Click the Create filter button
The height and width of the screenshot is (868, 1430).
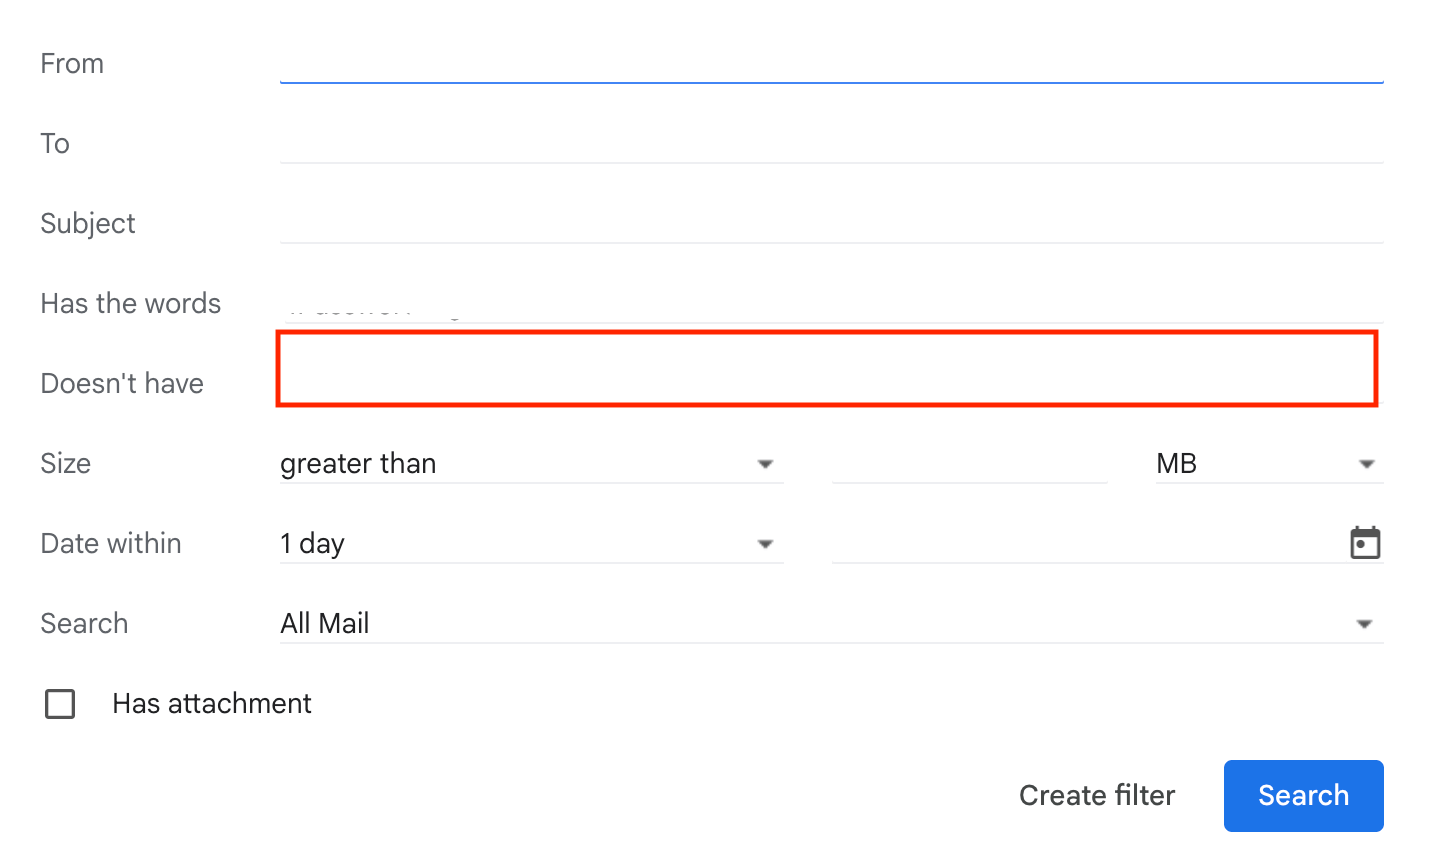1097,796
